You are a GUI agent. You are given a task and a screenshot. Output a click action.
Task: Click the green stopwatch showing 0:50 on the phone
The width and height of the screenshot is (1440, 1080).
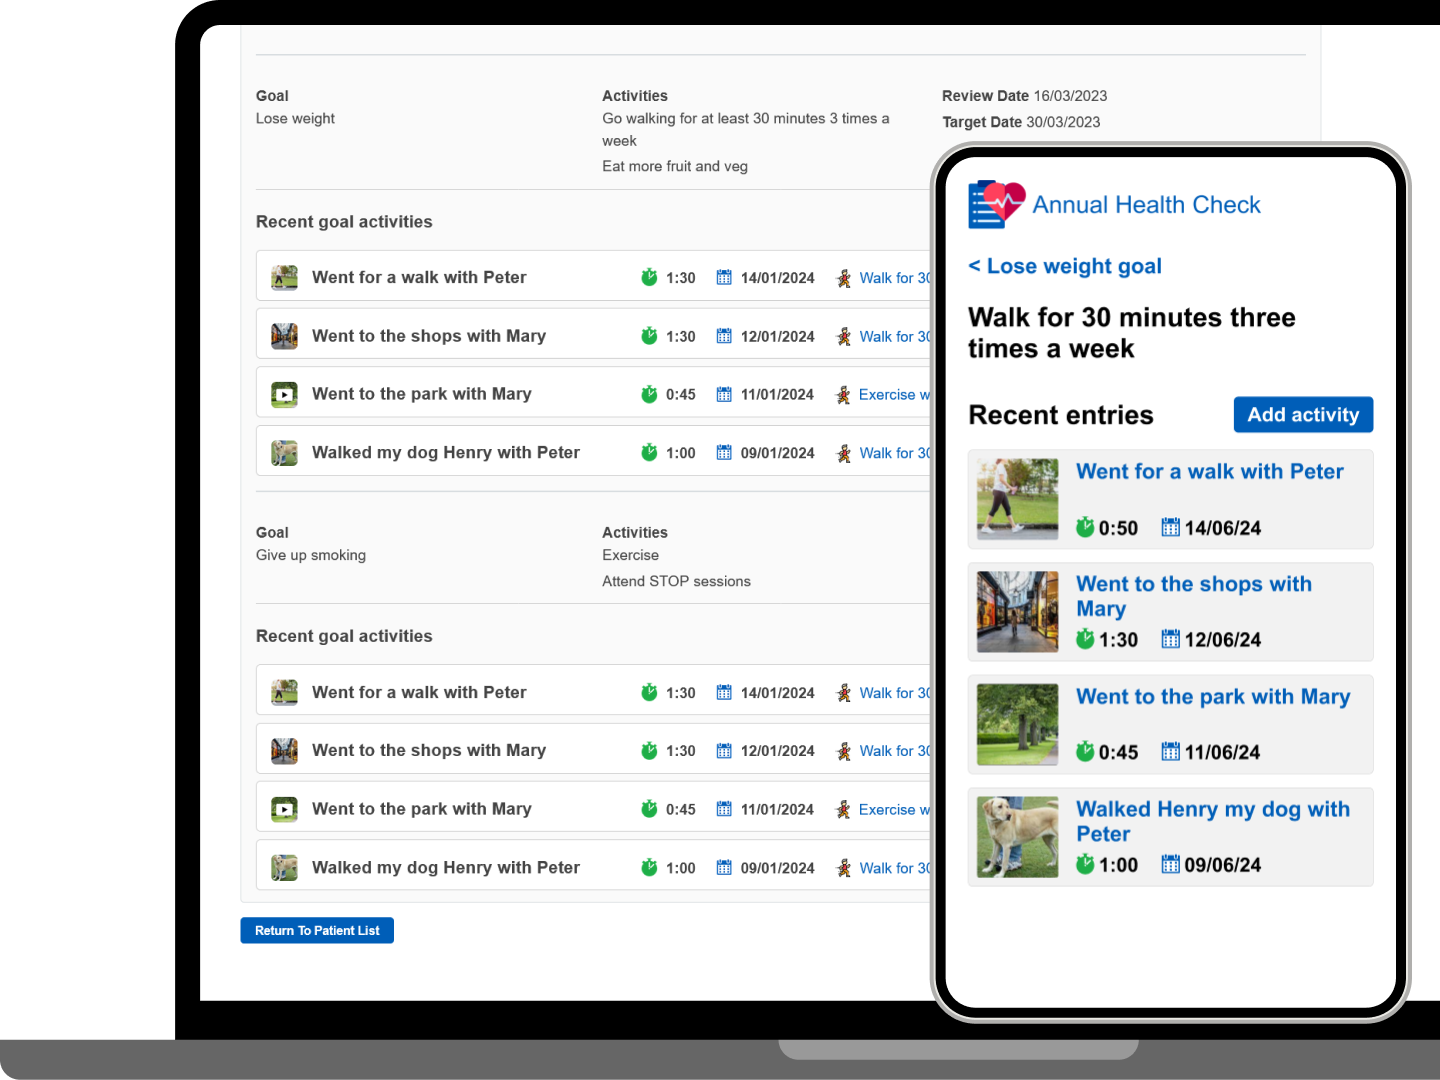point(1086,528)
